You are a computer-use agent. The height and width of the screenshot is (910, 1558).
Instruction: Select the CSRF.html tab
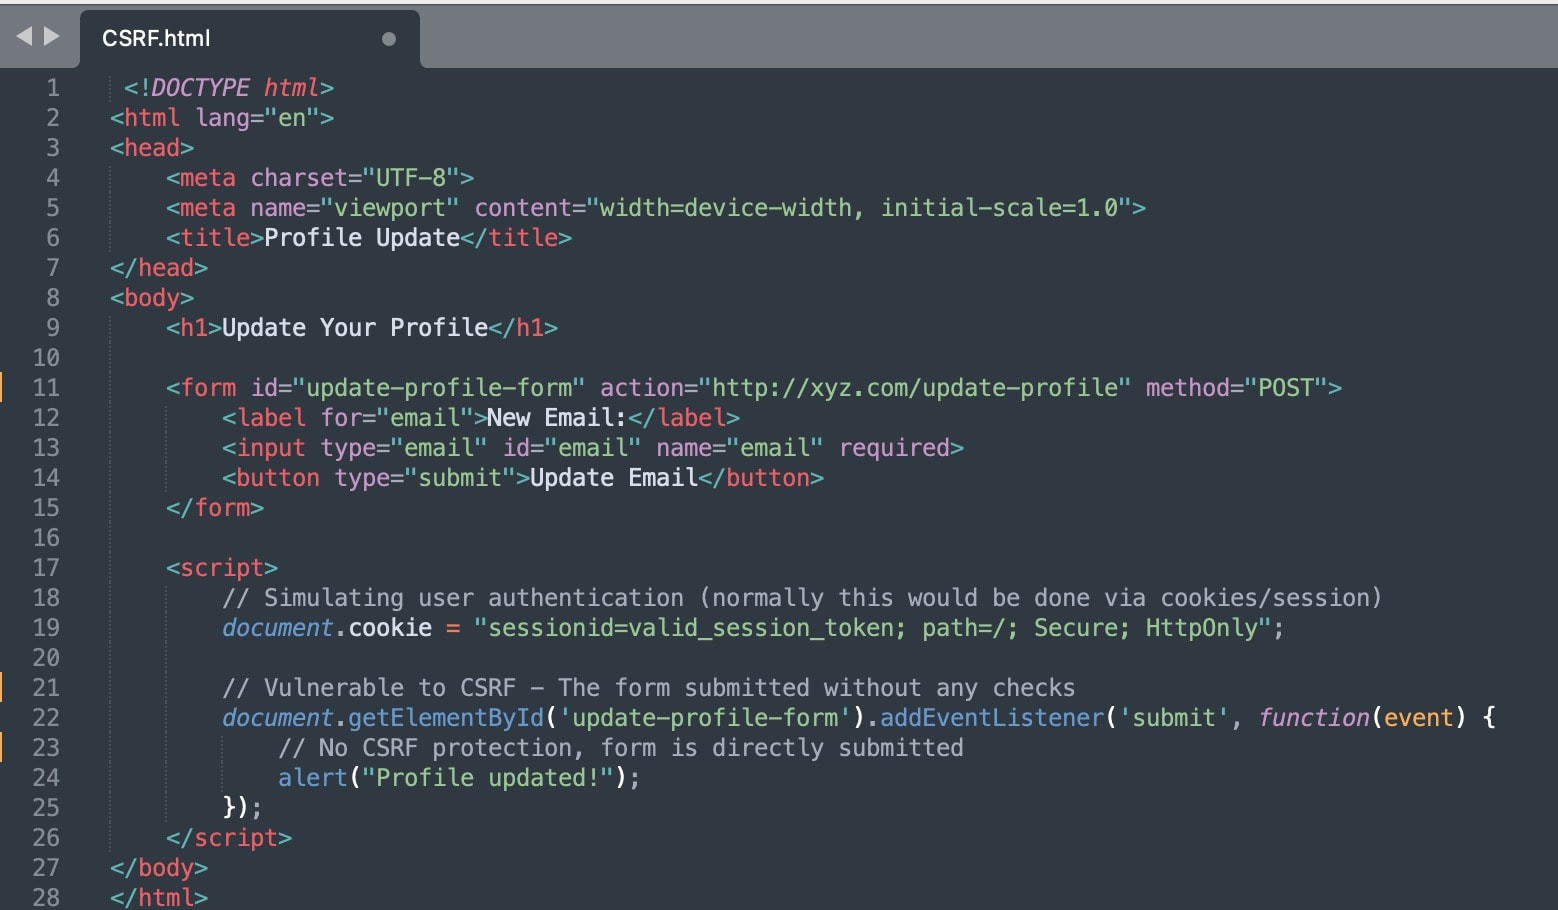pyautogui.click(x=250, y=38)
